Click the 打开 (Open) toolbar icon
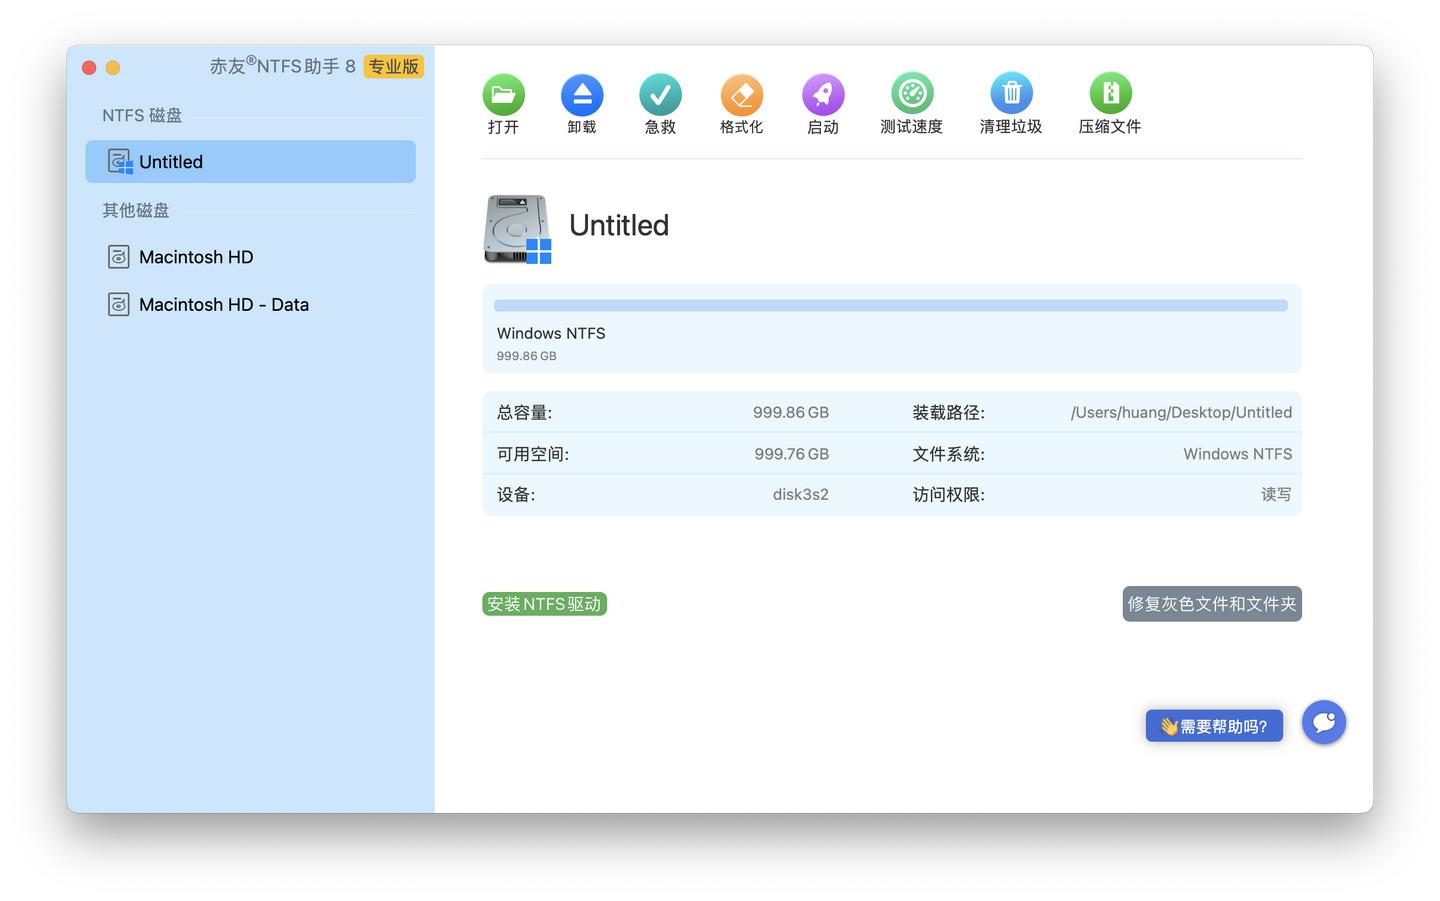 (503, 103)
